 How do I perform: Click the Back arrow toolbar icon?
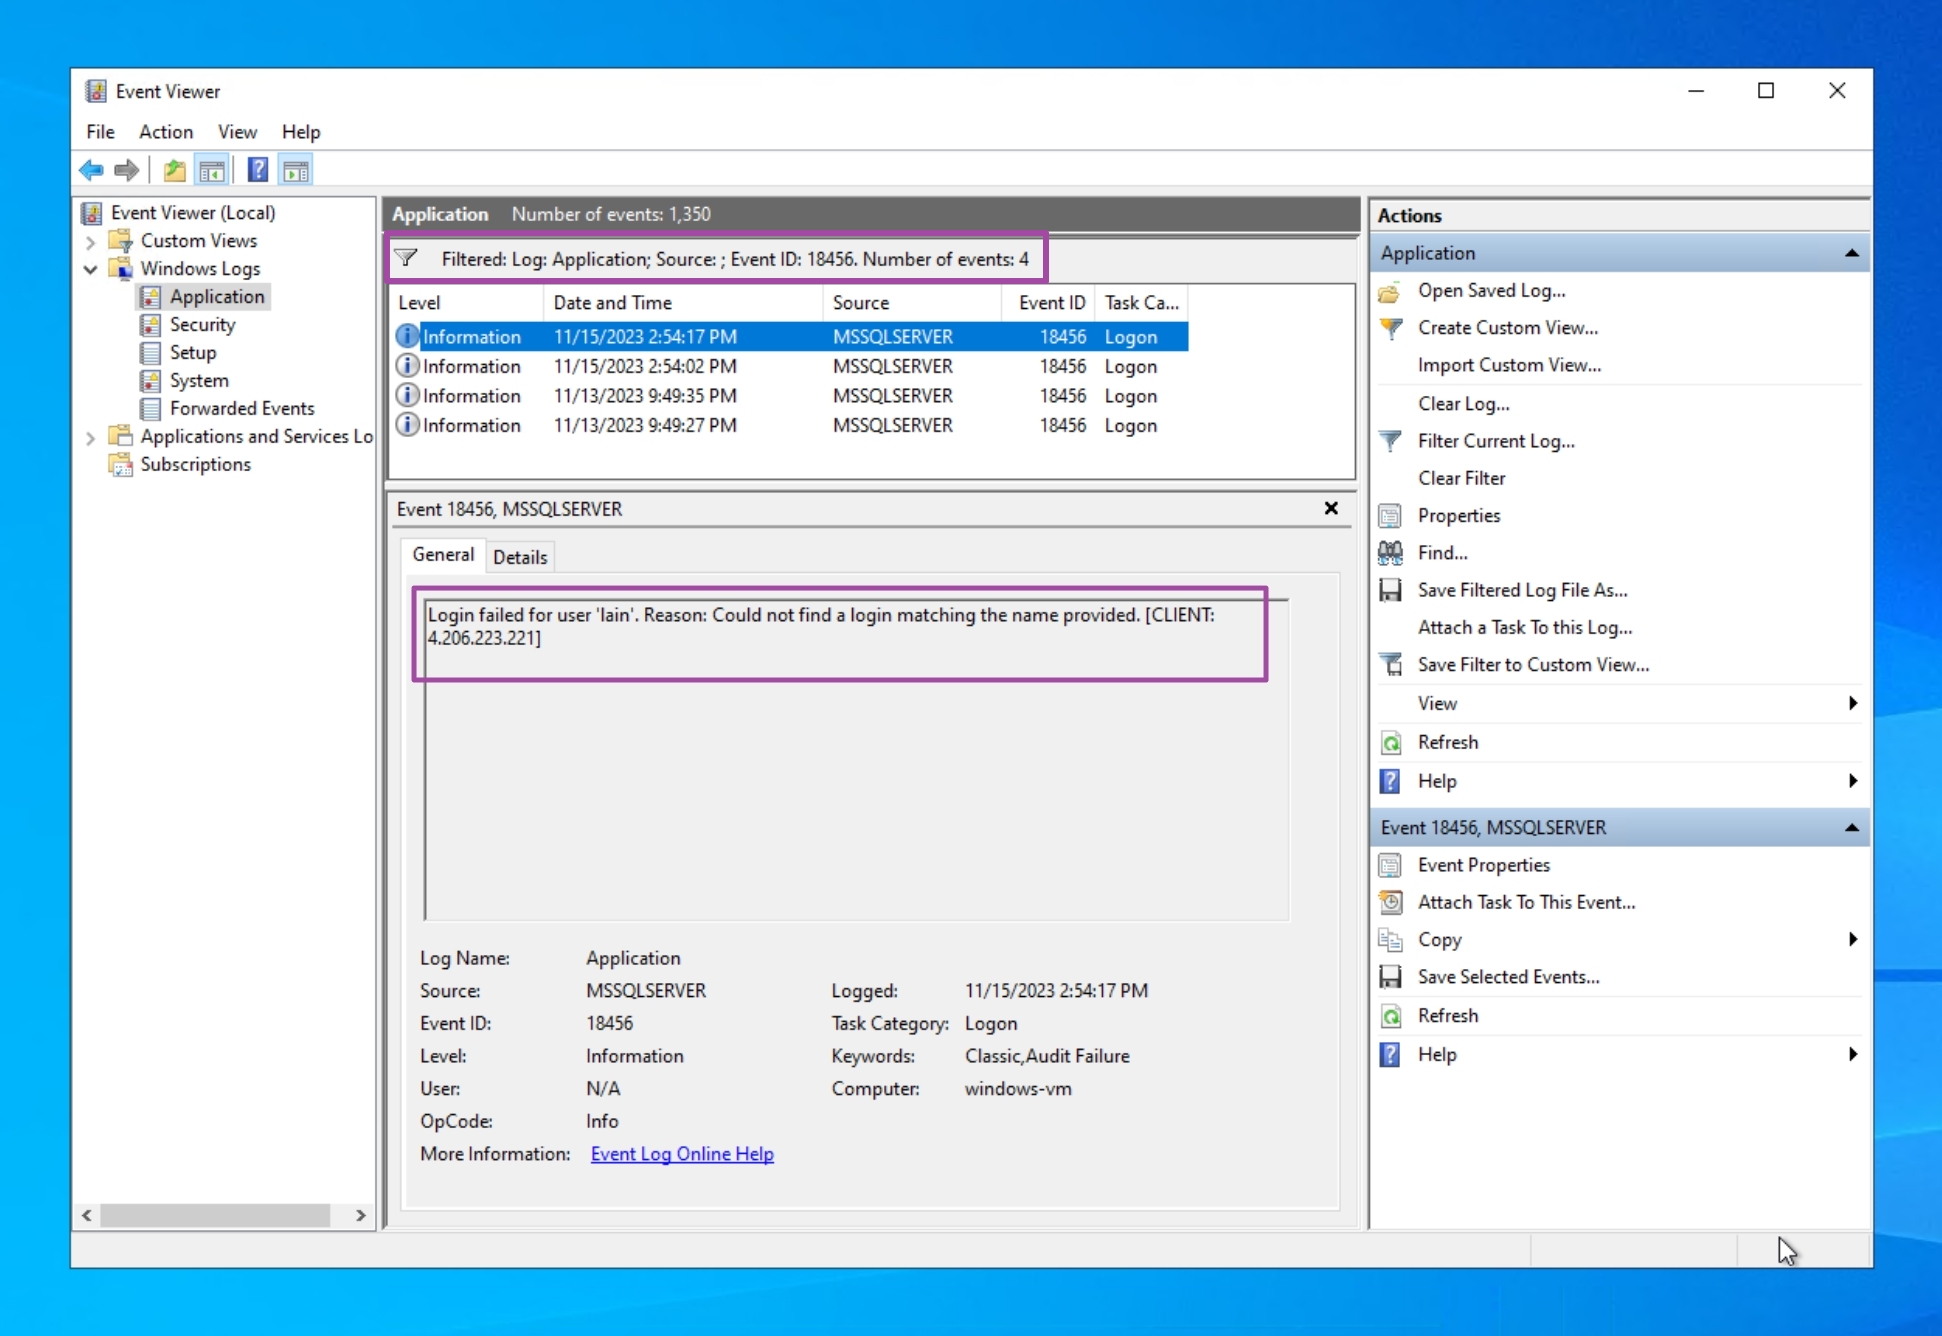[91, 170]
